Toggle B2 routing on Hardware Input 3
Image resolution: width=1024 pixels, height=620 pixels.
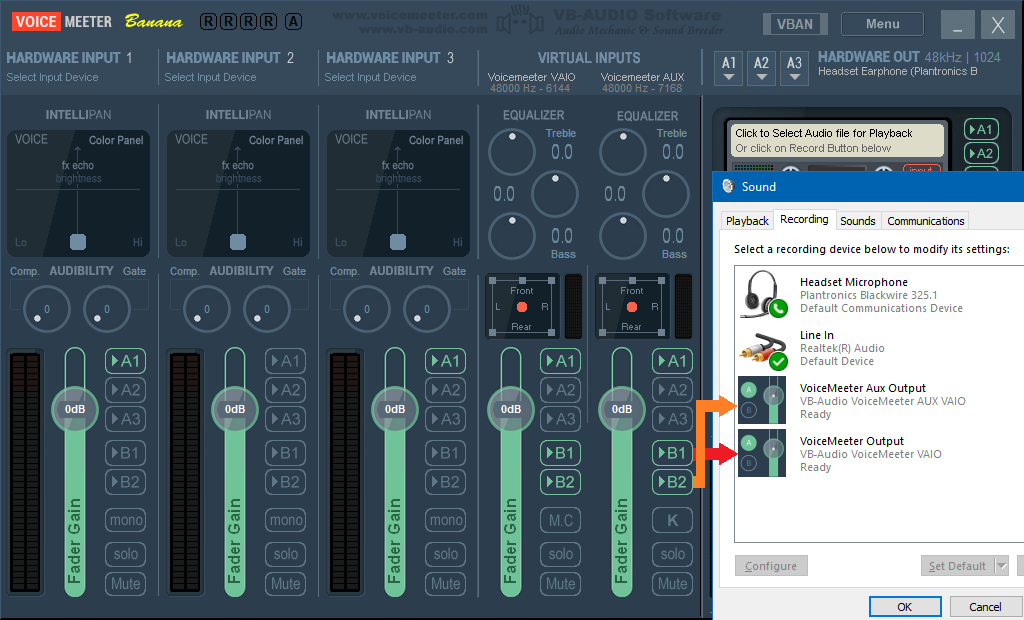[x=445, y=481]
